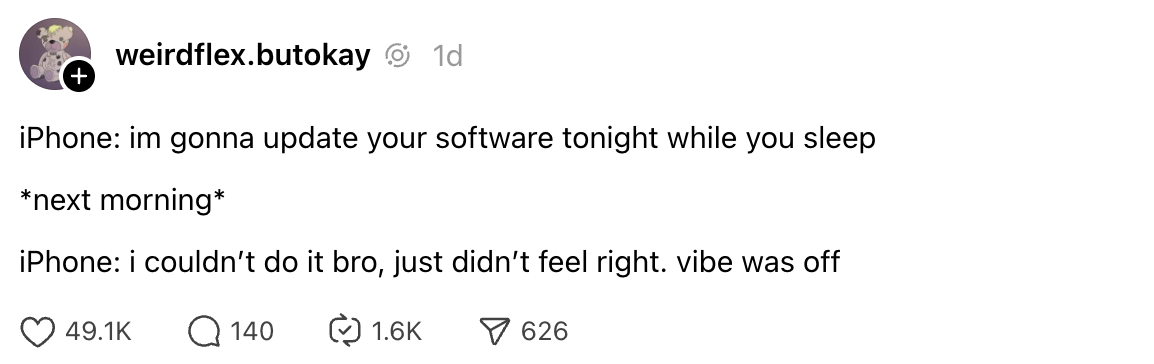Click the line ending "vibe was off"
1154x364 pixels.
(x=430, y=262)
